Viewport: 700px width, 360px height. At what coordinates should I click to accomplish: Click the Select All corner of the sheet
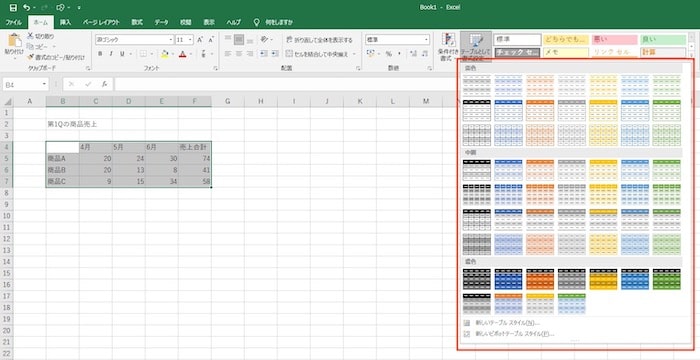coord(8,102)
